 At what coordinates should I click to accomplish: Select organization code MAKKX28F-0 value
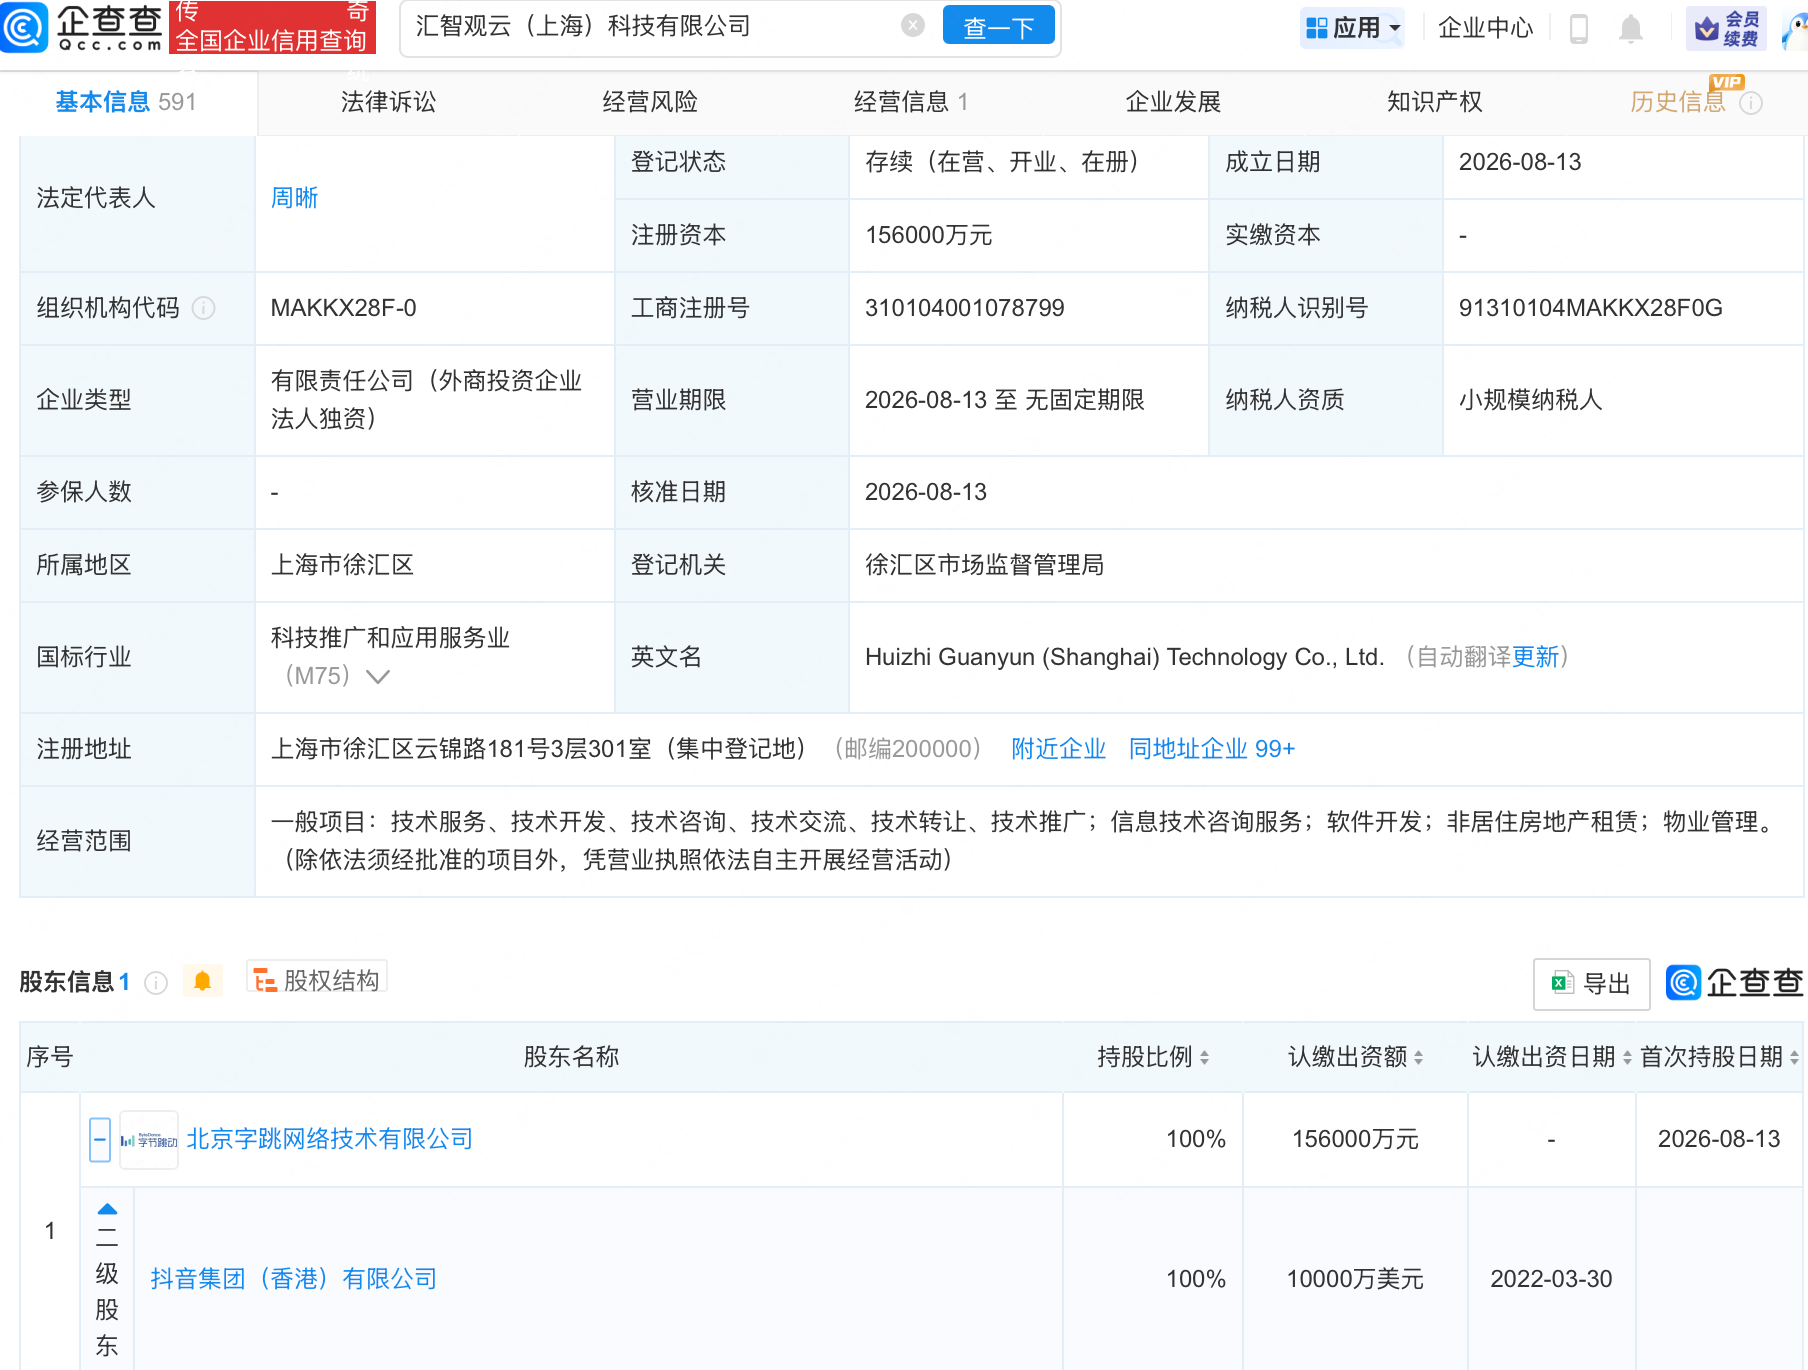(x=343, y=308)
